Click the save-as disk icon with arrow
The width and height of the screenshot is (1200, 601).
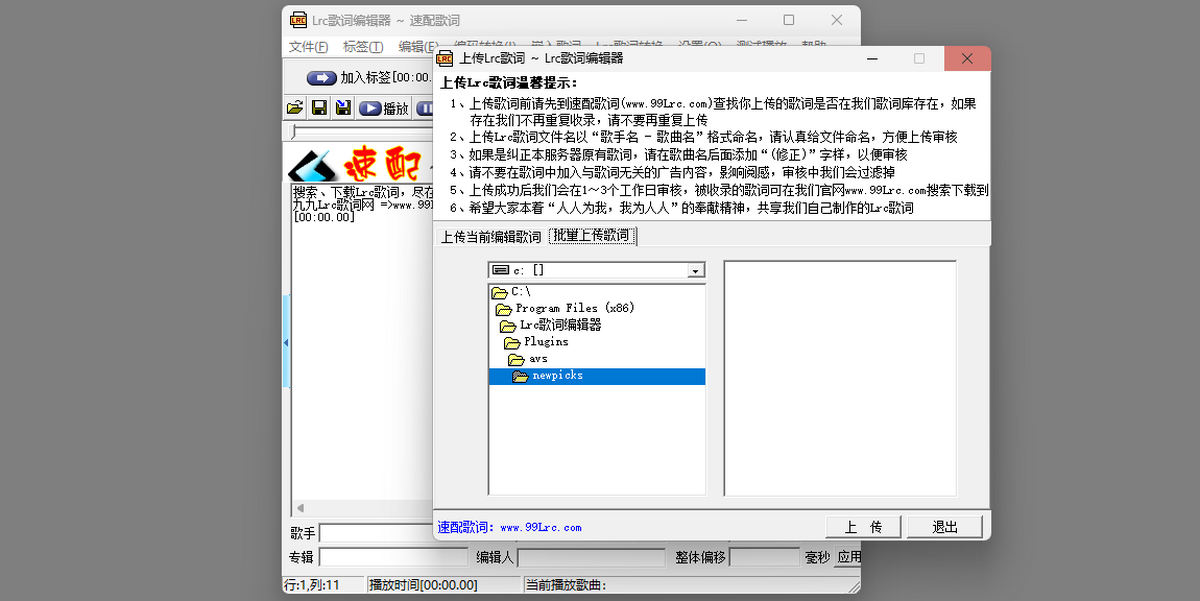[x=343, y=108]
